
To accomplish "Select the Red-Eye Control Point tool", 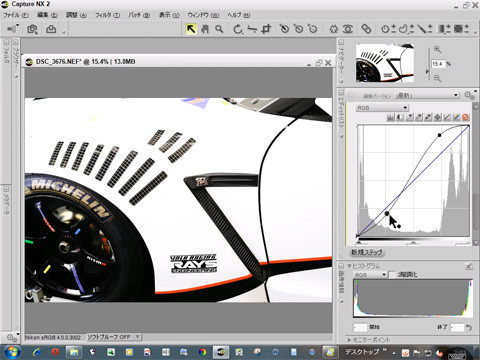I will (348, 29).
